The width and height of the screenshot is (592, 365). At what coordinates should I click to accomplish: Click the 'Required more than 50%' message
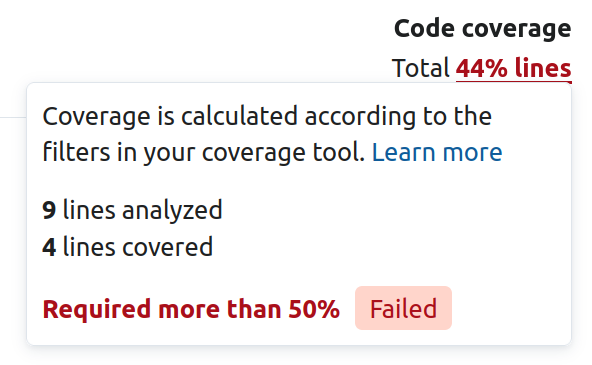tap(191, 309)
